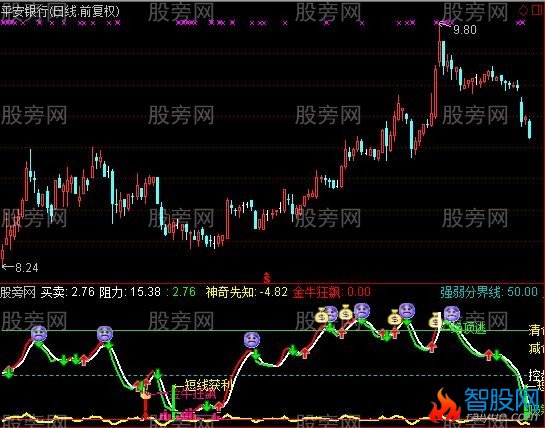The height and width of the screenshot is (428, 545).
Task: Click the last cyan candlestick on the right
Action: tap(529, 129)
